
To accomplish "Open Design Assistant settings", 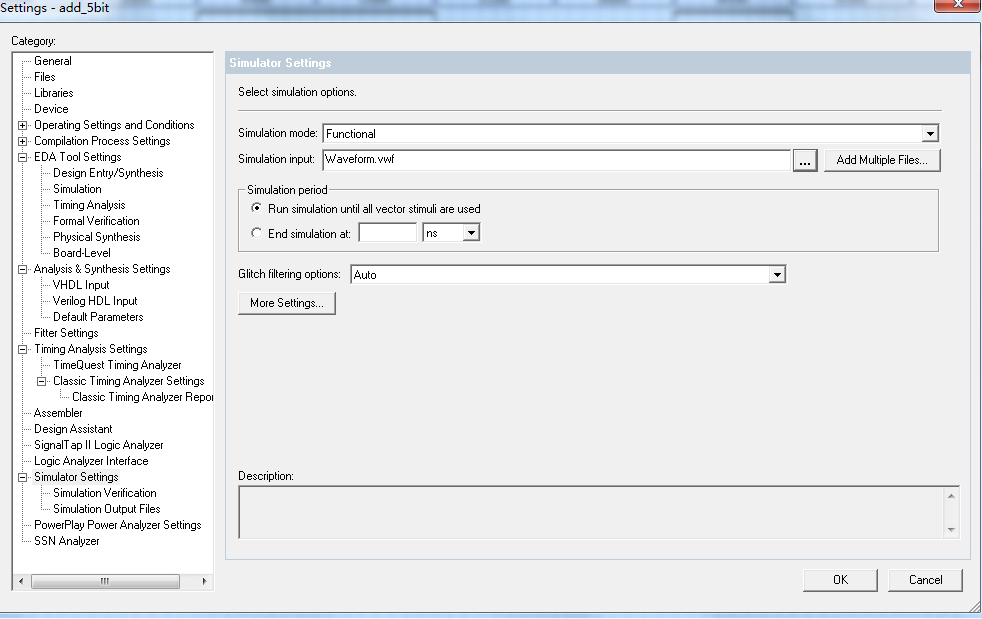I will pyautogui.click(x=73, y=429).
